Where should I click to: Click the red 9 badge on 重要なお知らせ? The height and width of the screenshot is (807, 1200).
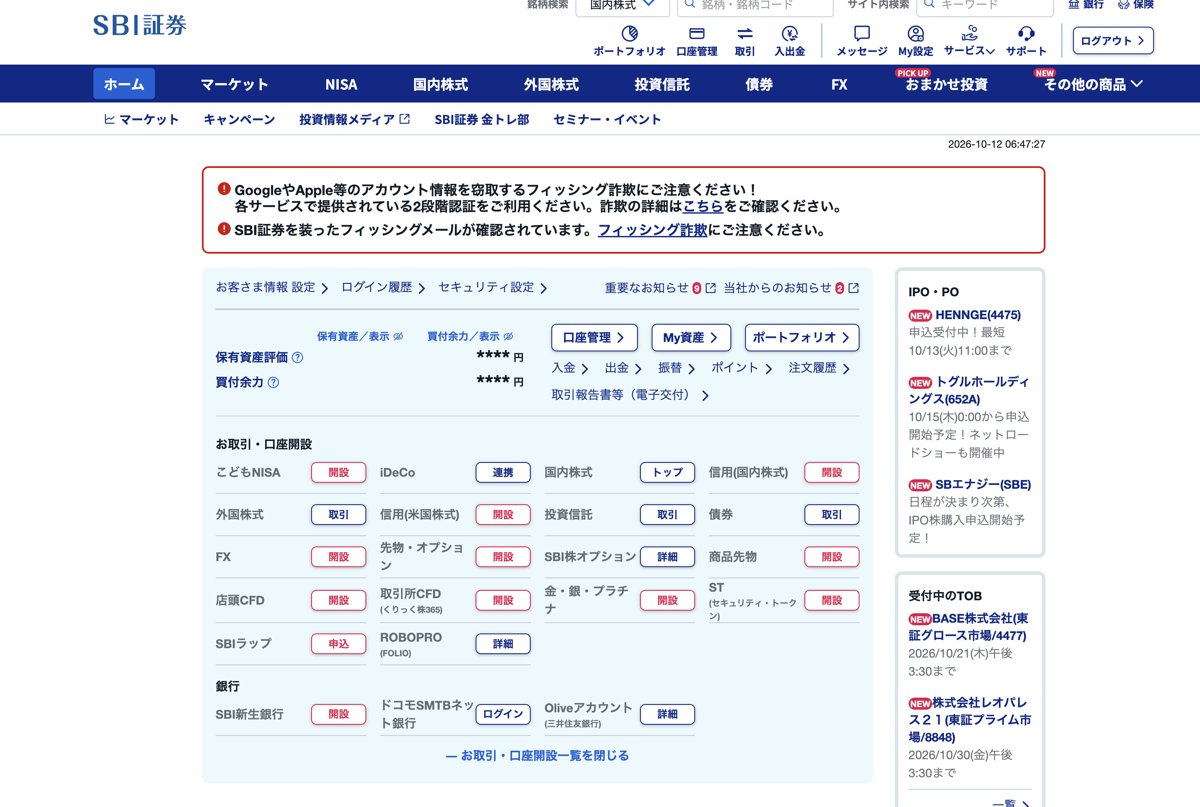click(697, 288)
